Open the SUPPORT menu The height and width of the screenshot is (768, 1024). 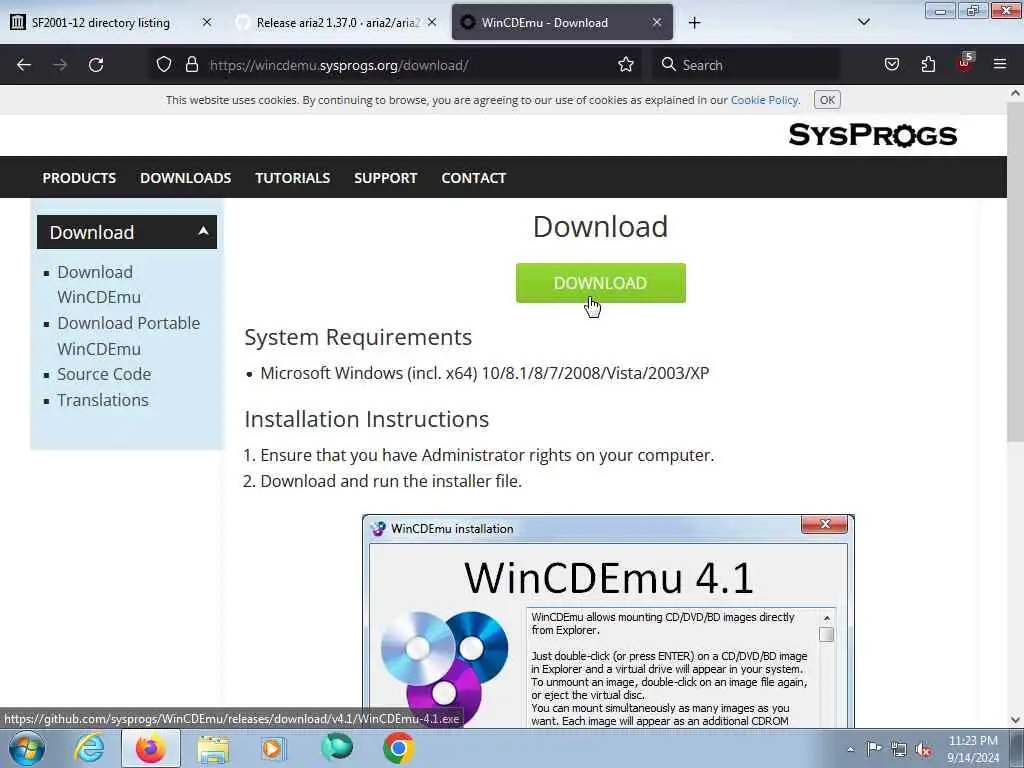tap(385, 178)
